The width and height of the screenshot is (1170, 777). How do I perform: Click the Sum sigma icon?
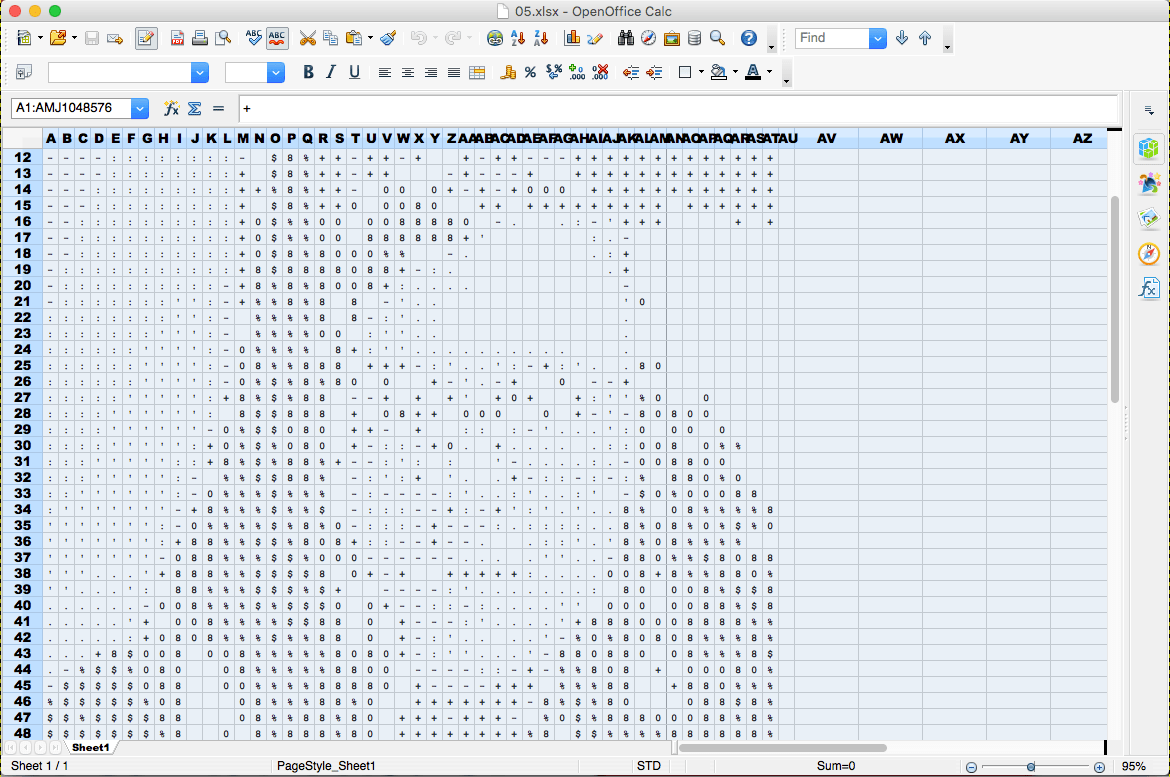point(194,108)
